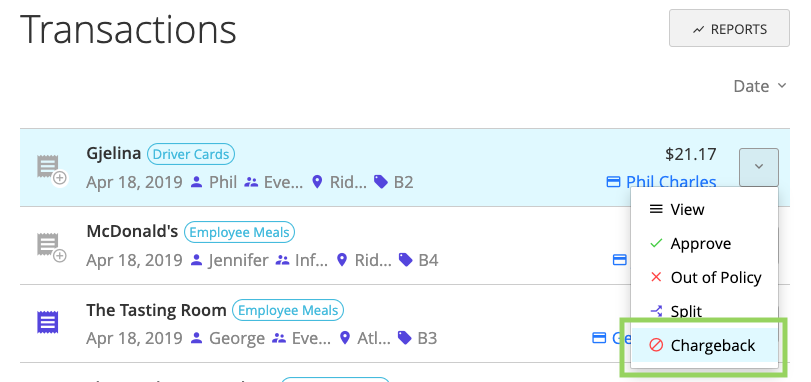Click the add-receipt icon for Gjelina
The height and width of the screenshot is (382, 811).
(x=51, y=170)
